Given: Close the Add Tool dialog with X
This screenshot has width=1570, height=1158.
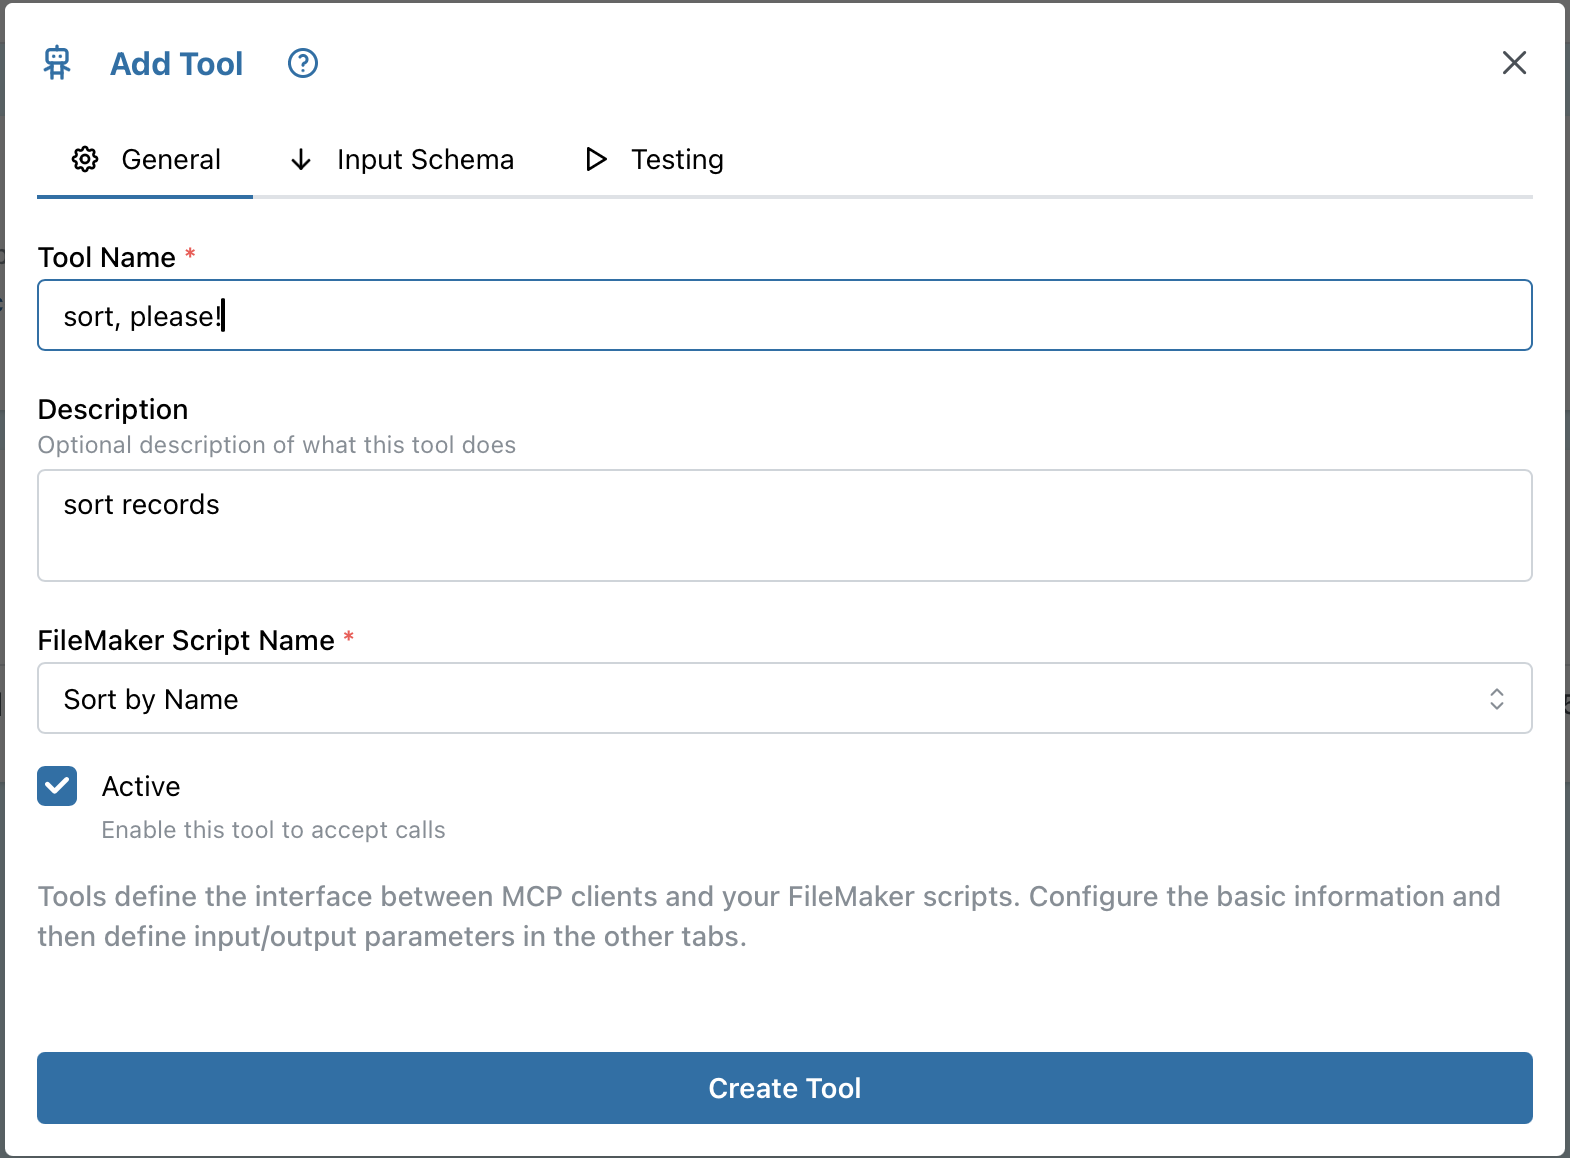Looking at the screenshot, I should click(1514, 63).
